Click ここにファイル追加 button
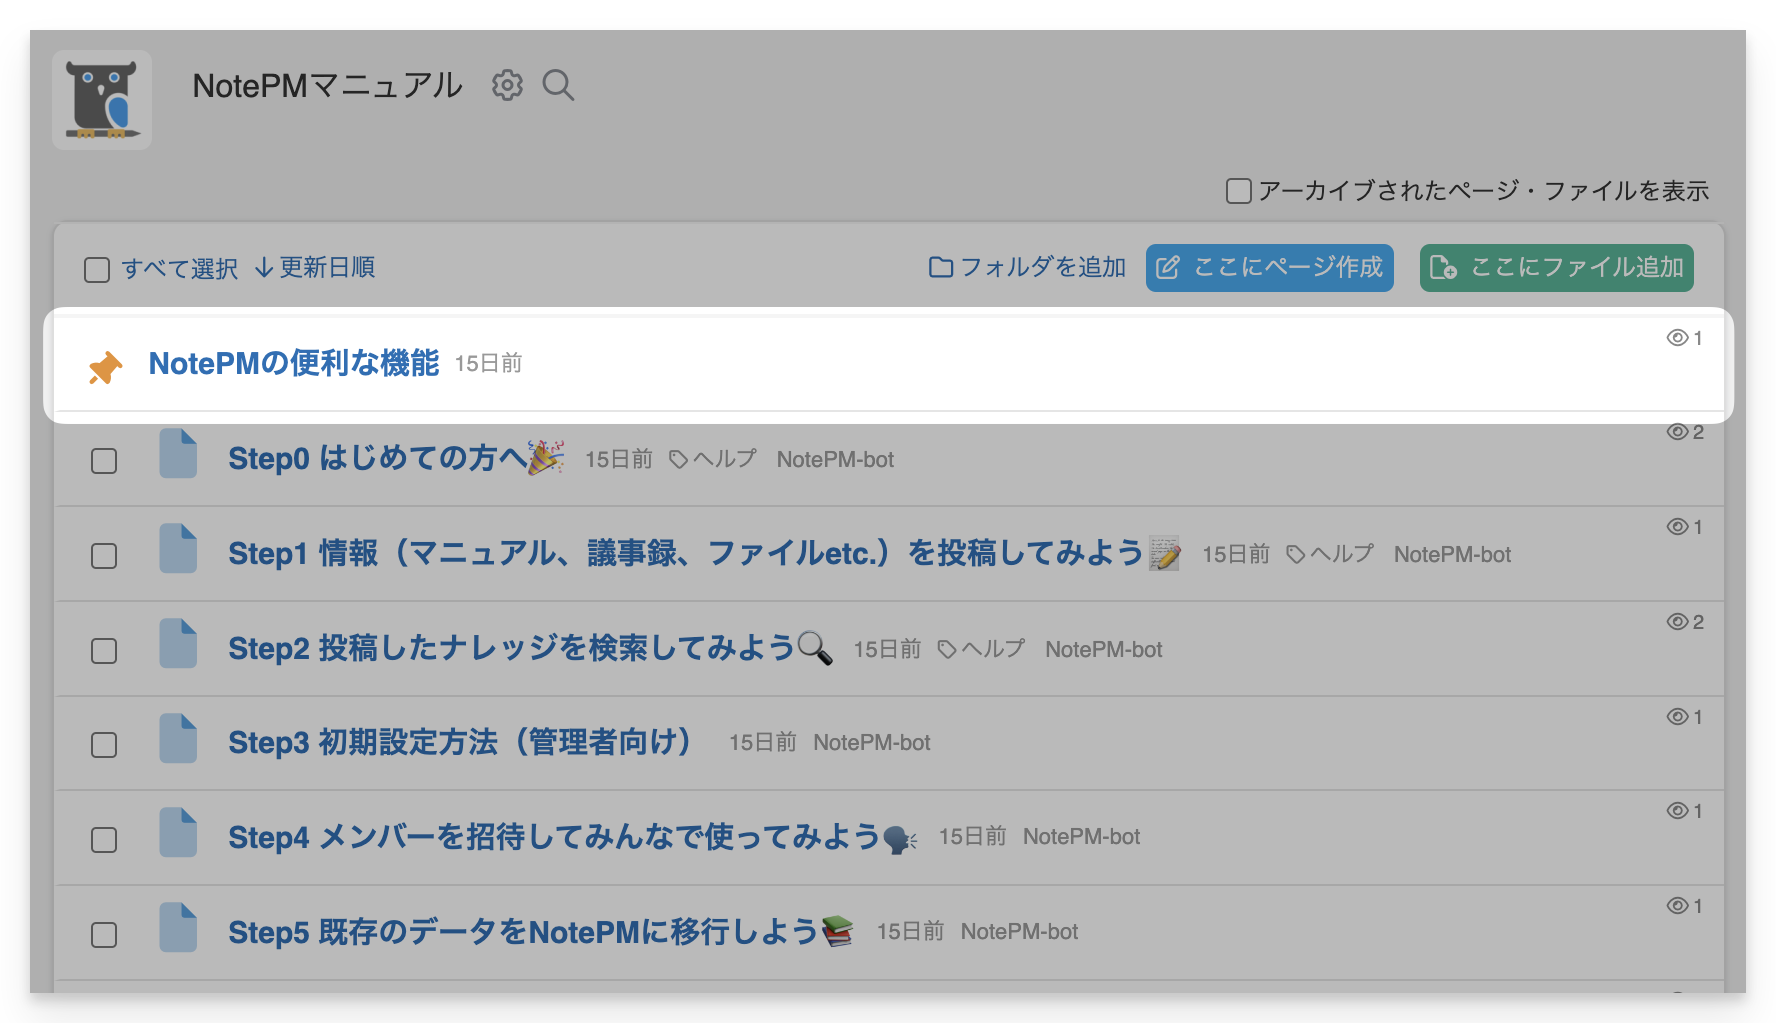Viewport: 1776px width, 1023px height. point(1556,268)
